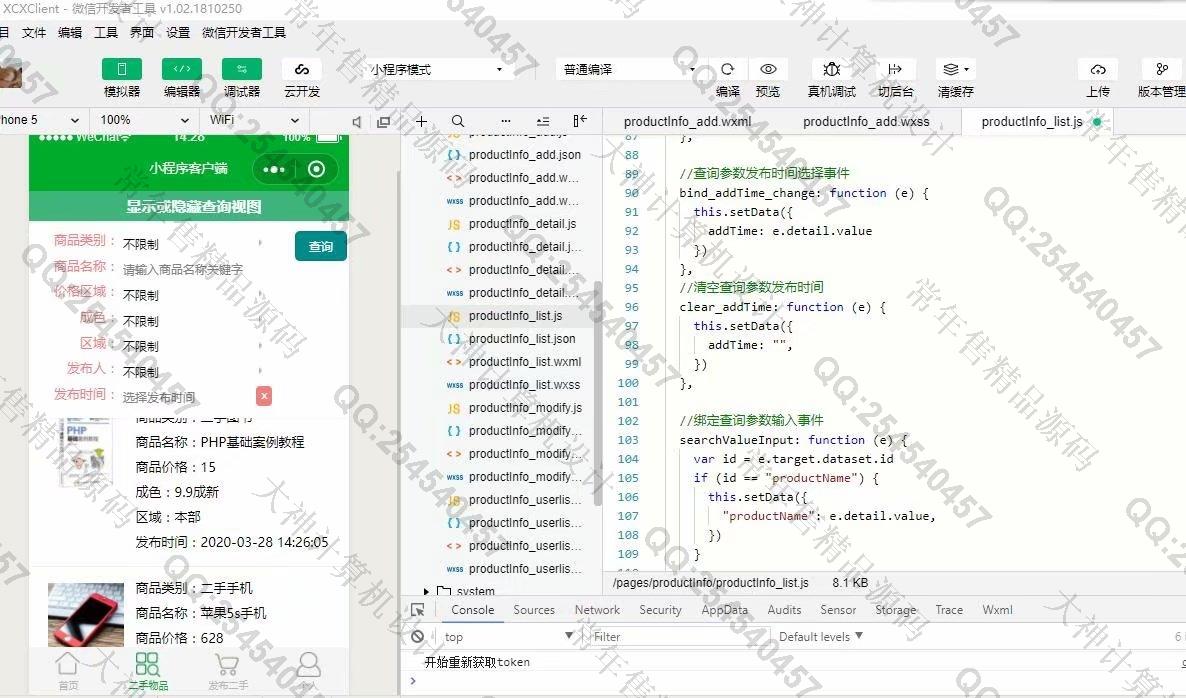Click the detach simulator window icon
Screen dimensions: 1186x698
[x=383, y=122]
